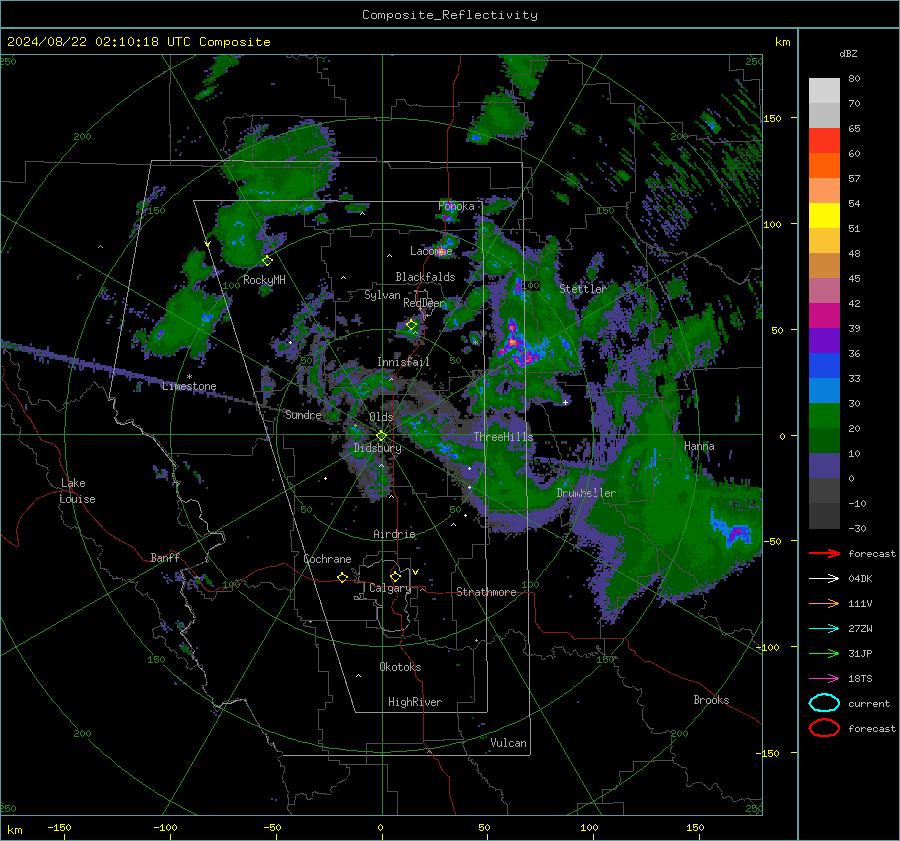Click yellow V marker northwest of RockyMH
The height and width of the screenshot is (841, 900).
coord(207,245)
